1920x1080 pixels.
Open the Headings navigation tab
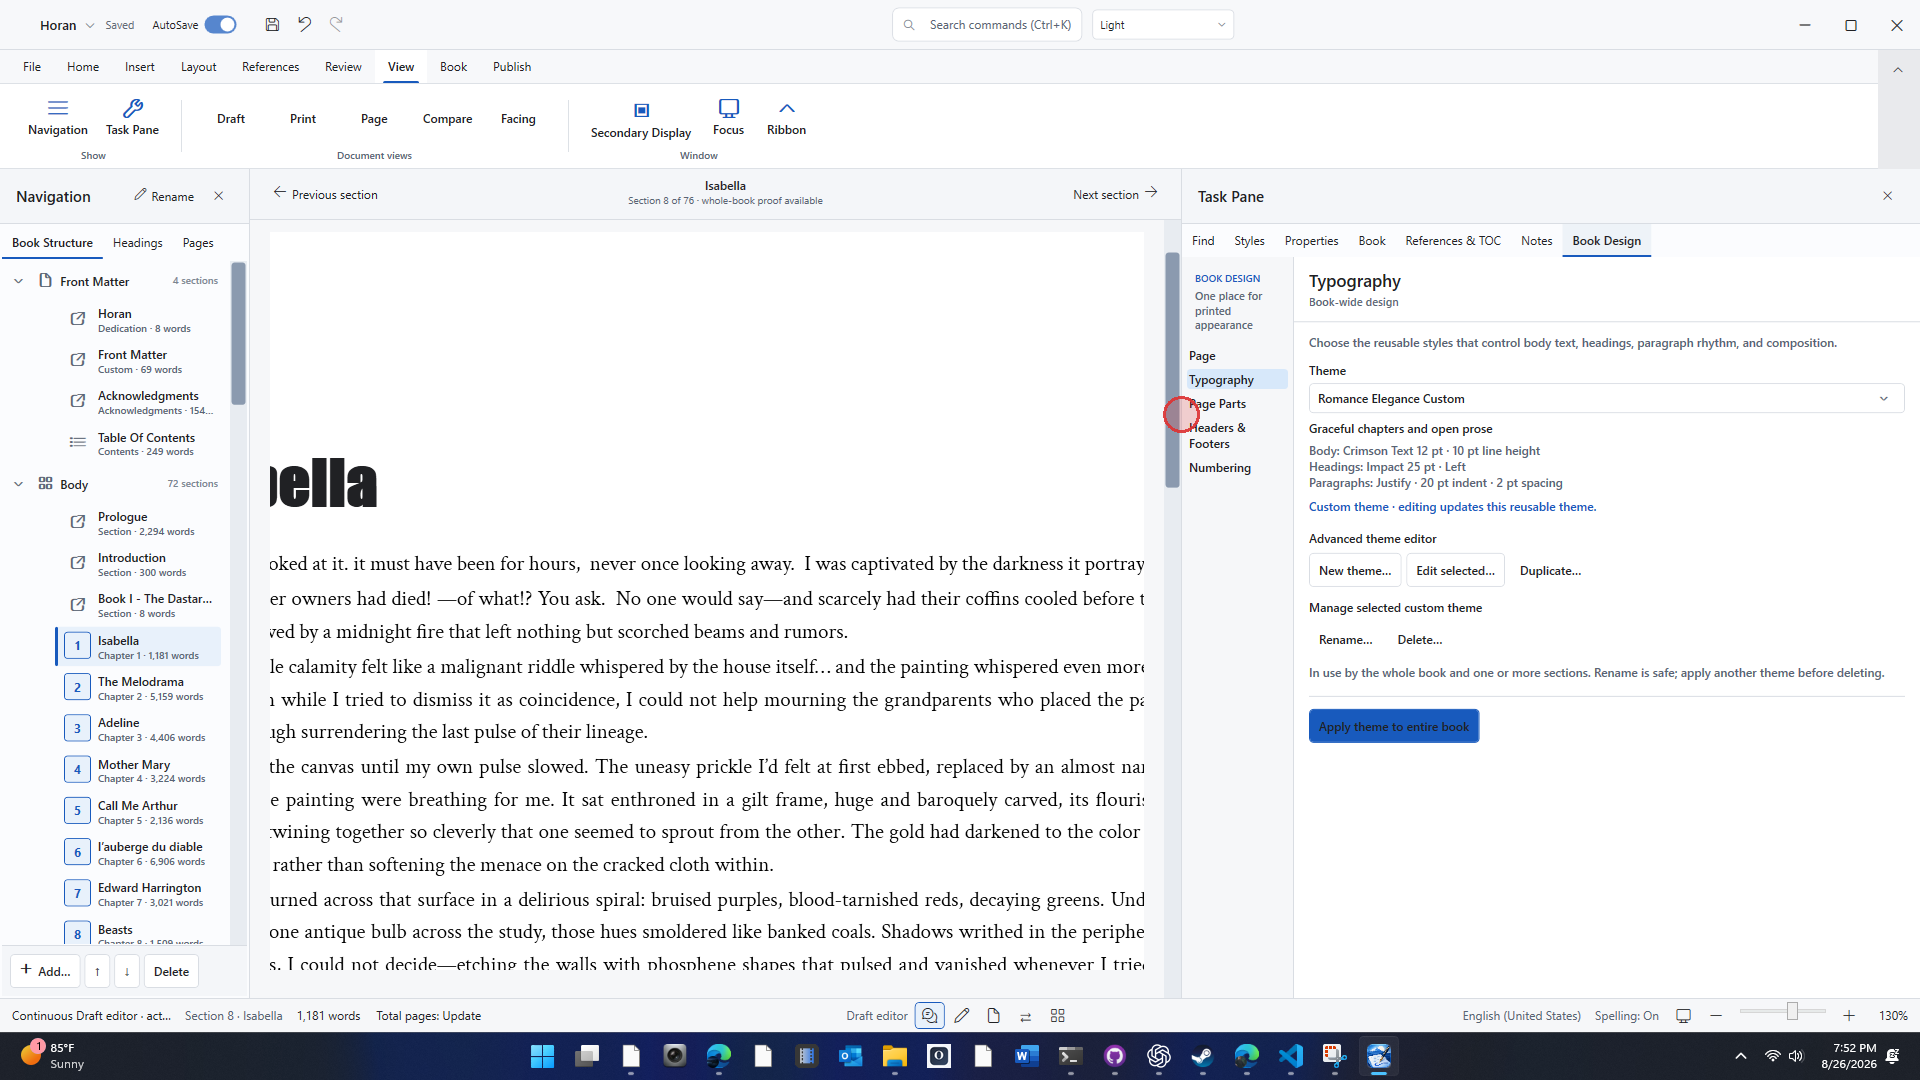[x=137, y=243]
